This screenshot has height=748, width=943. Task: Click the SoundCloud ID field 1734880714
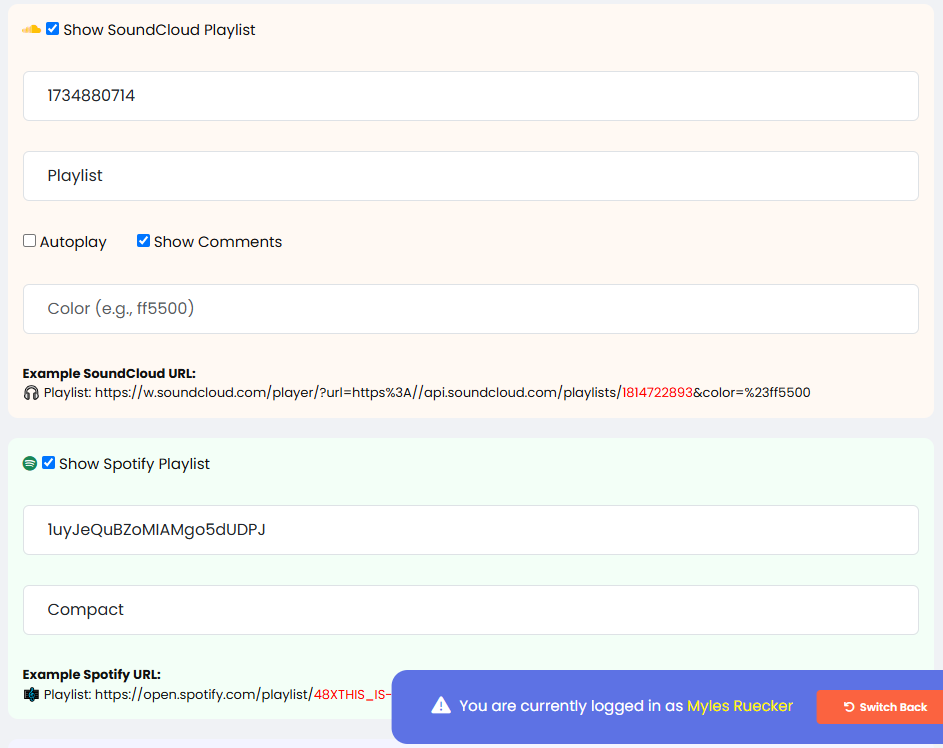470,96
